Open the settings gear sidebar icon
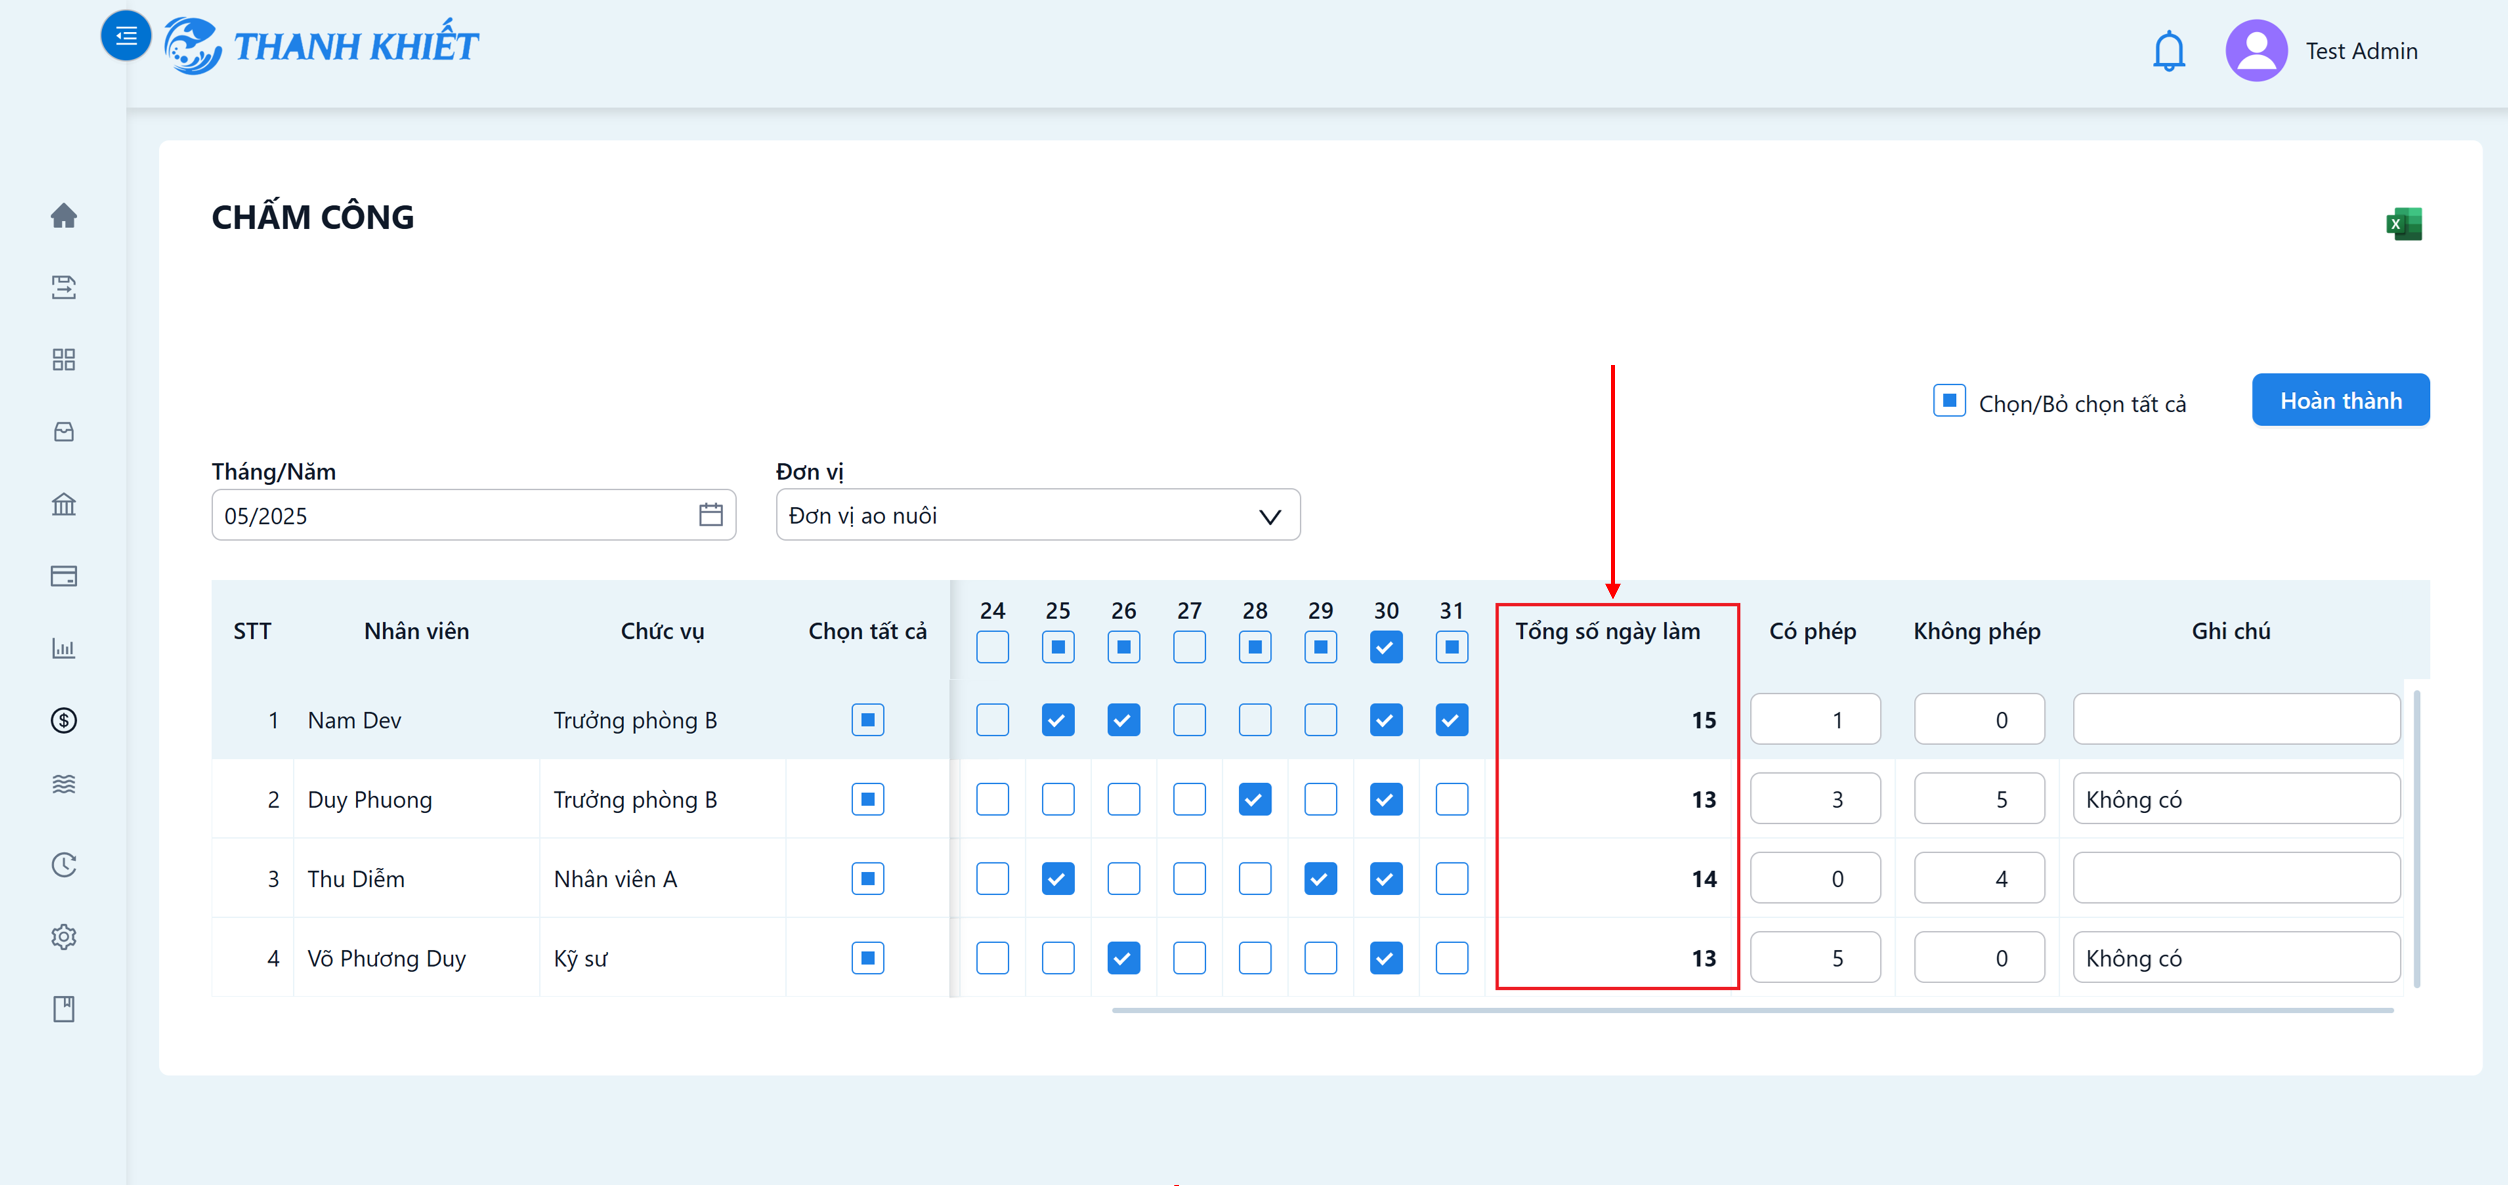 (x=64, y=937)
